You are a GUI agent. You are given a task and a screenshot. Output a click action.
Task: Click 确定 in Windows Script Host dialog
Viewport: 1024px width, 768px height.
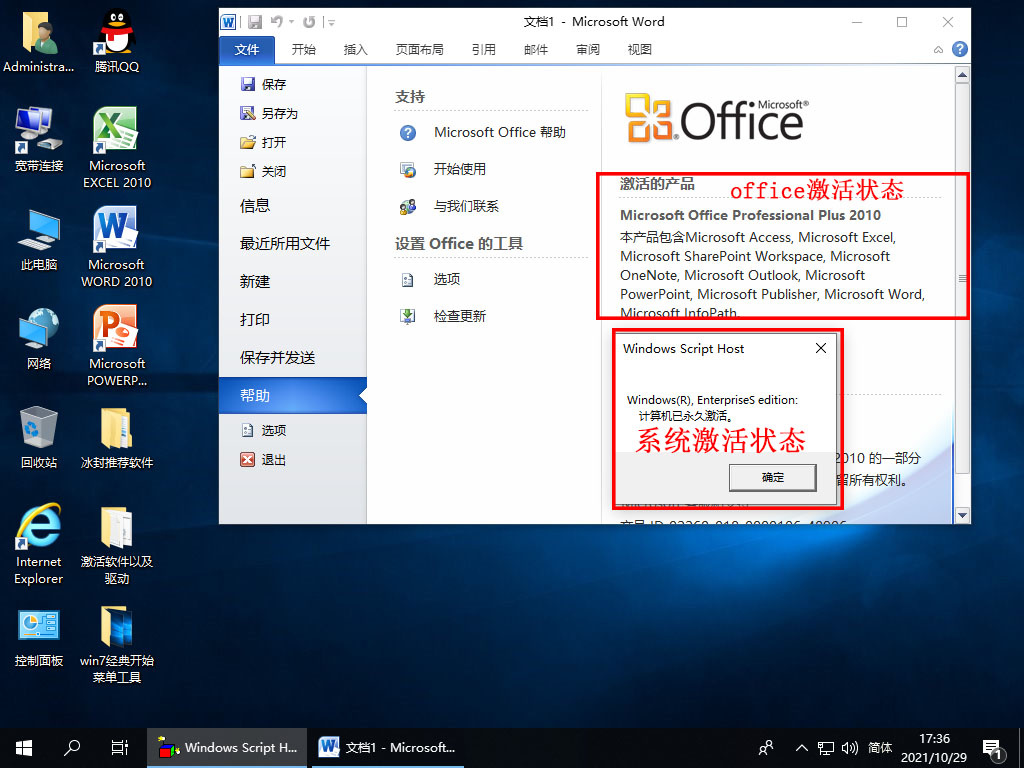[x=773, y=477]
